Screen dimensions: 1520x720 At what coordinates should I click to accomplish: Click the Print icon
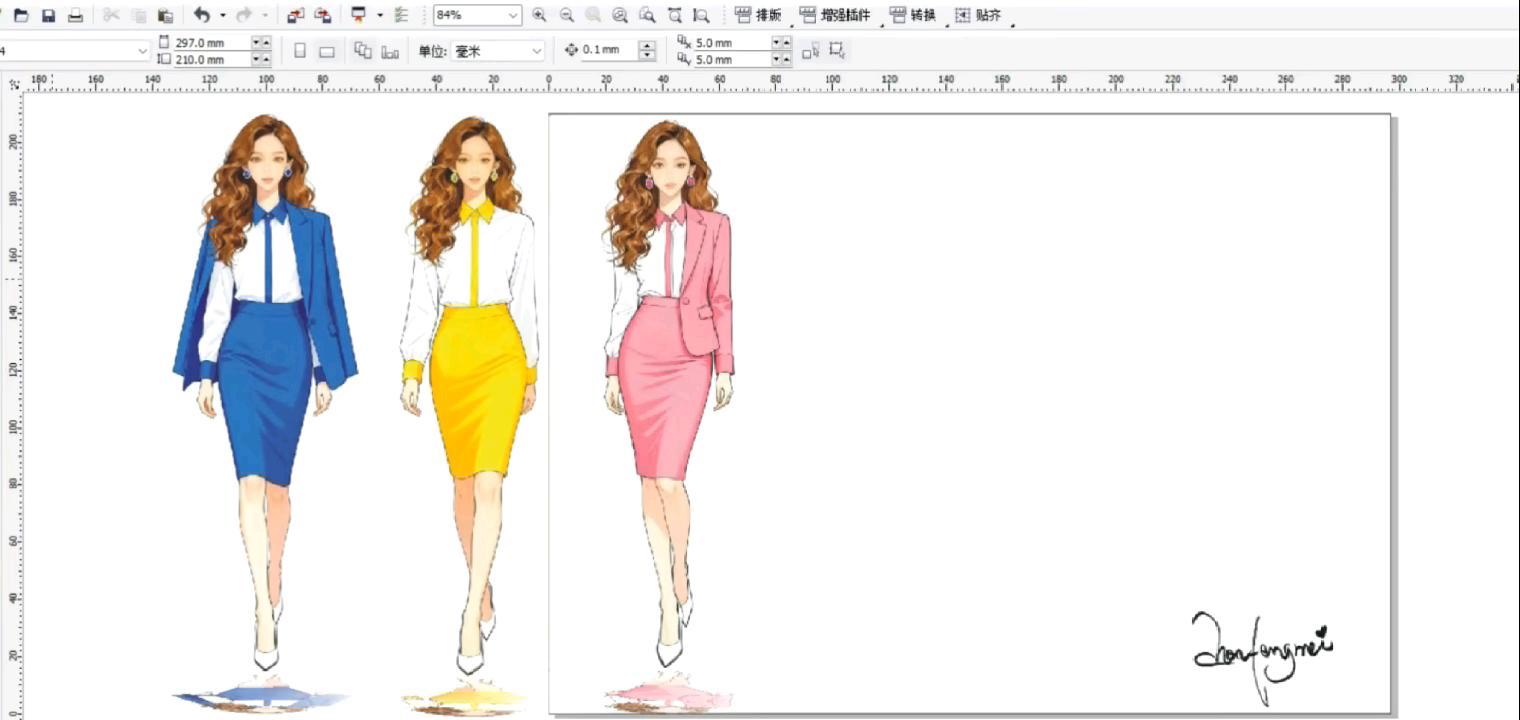pyautogui.click(x=75, y=16)
